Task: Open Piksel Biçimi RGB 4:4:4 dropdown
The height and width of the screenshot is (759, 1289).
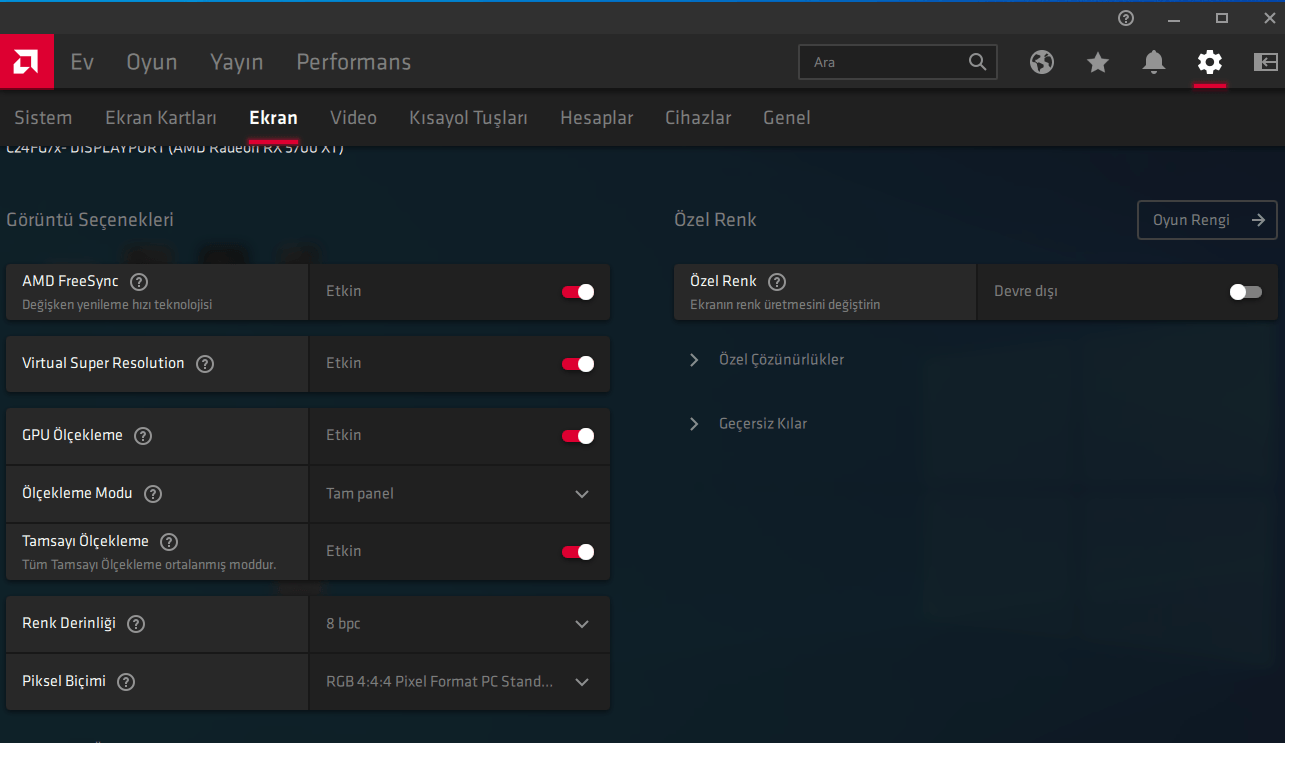Action: click(459, 682)
